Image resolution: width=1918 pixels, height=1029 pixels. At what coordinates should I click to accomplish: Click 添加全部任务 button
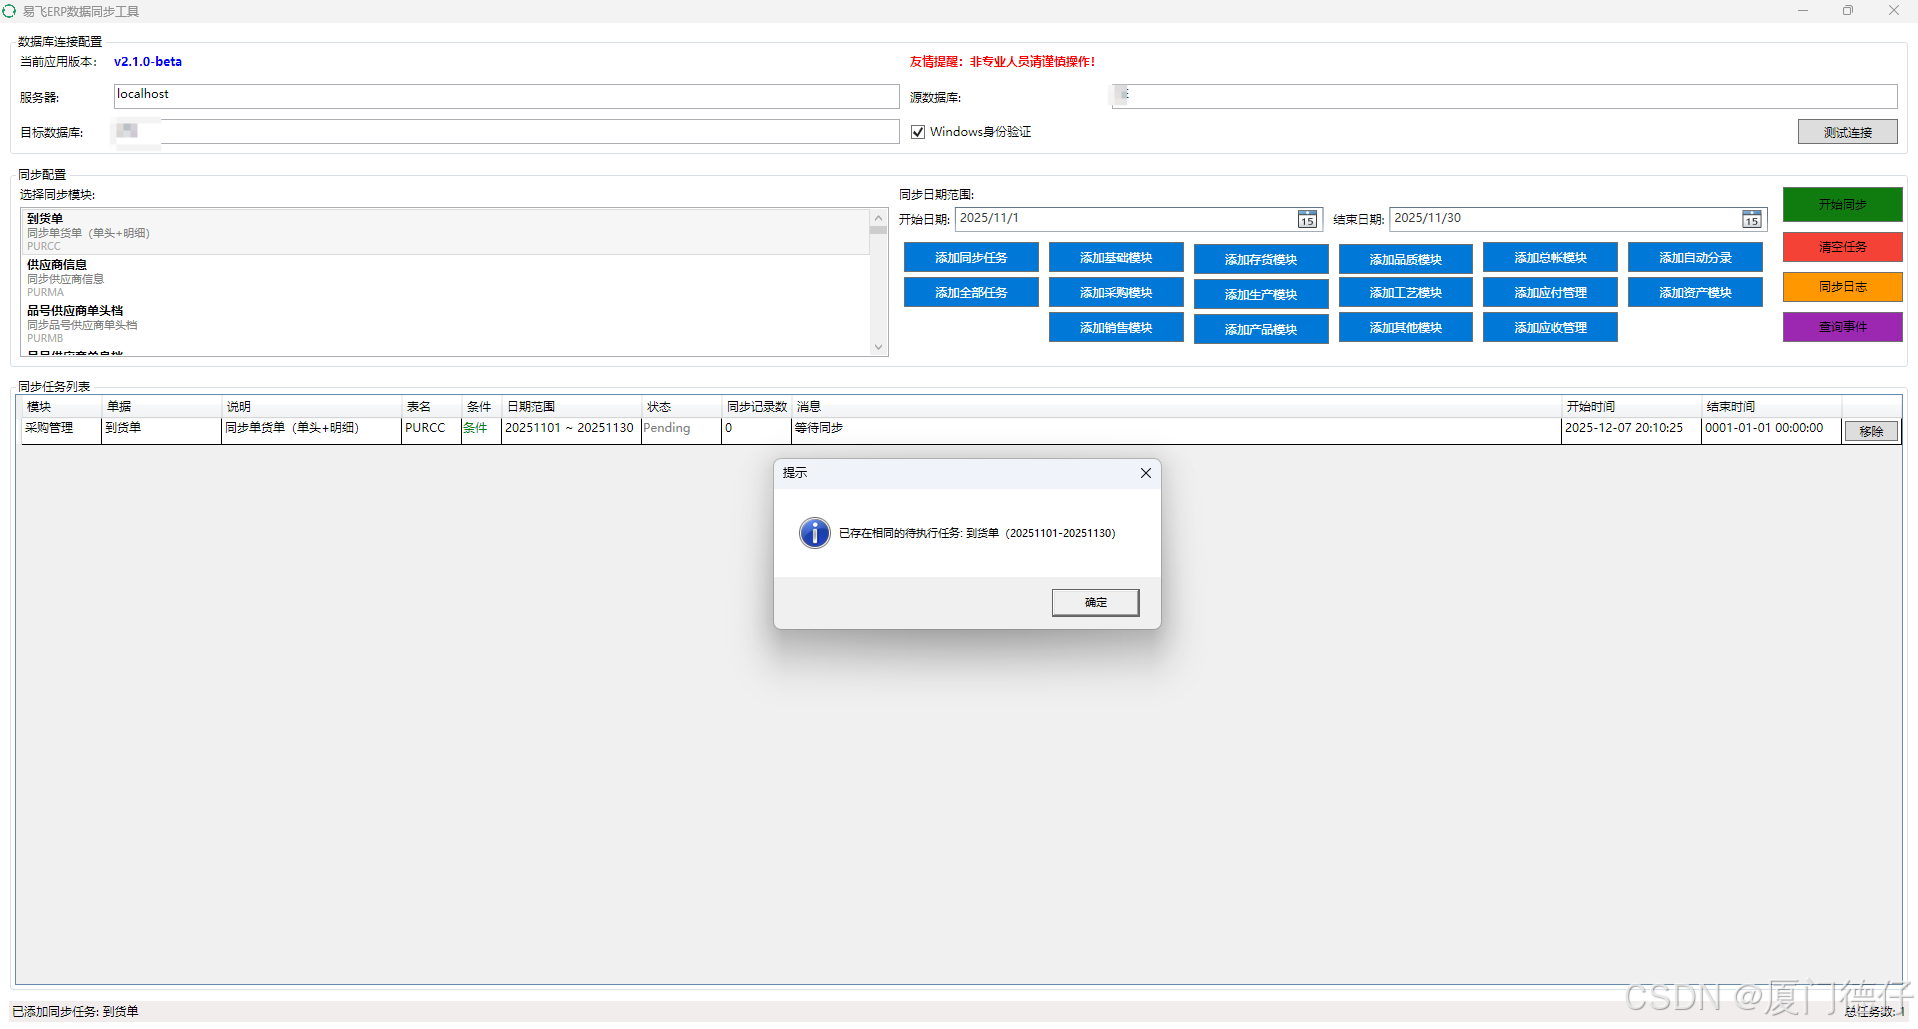971,293
